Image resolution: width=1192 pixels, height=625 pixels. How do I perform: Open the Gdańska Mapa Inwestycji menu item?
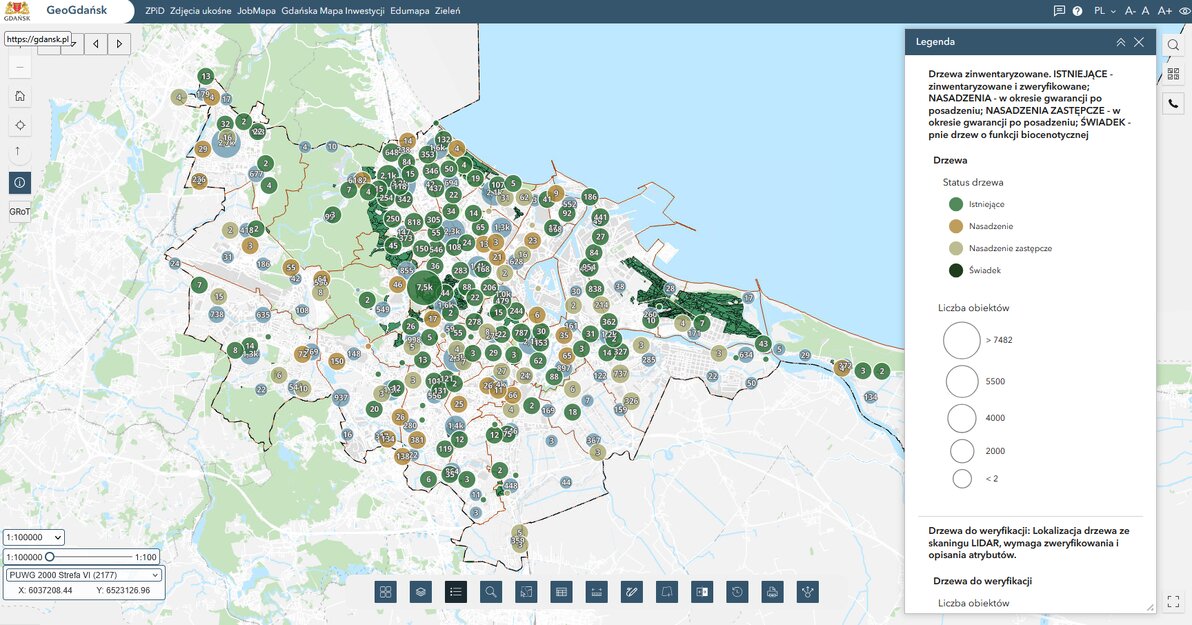point(333,10)
